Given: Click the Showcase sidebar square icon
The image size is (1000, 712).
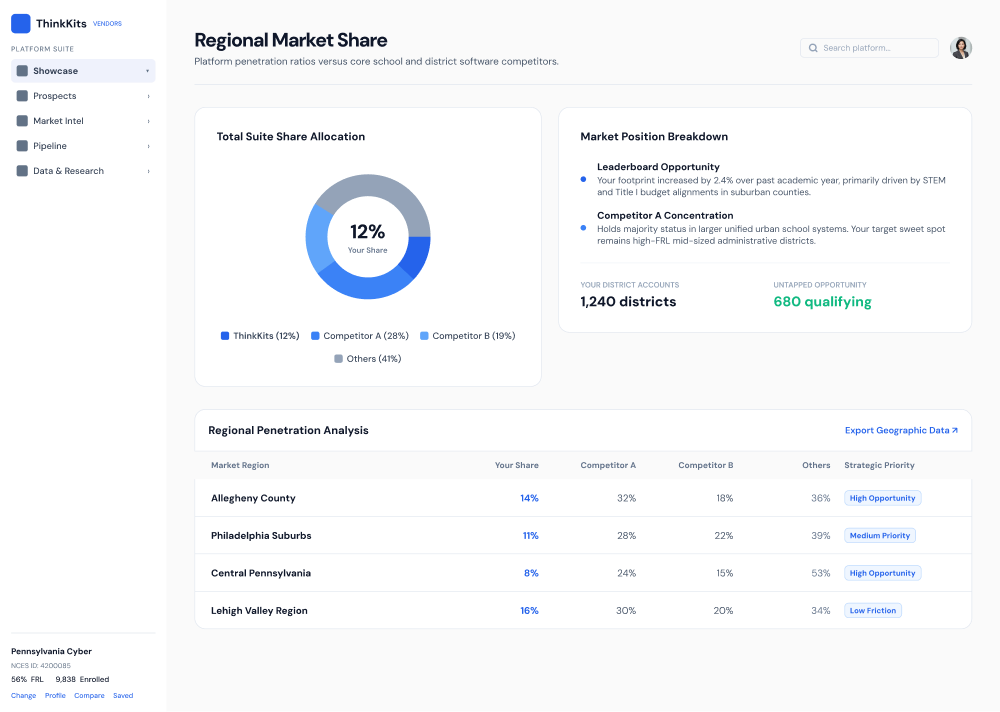Looking at the screenshot, I should pos(22,71).
